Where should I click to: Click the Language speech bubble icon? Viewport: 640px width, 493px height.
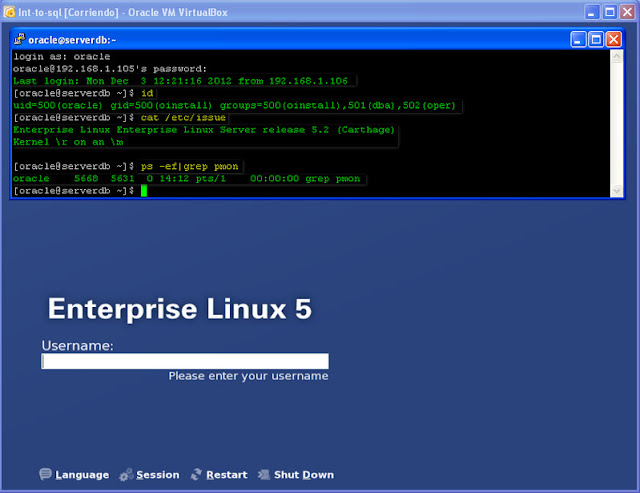pos(45,474)
